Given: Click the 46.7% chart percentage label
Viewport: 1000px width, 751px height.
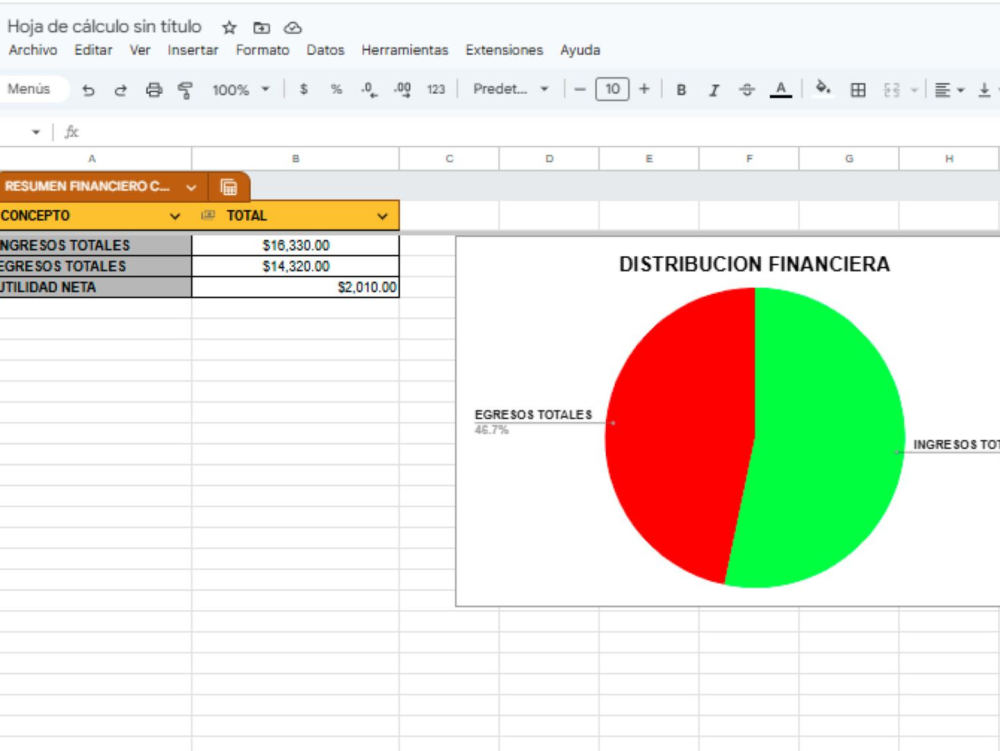Looking at the screenshot, I should [491, 430].
